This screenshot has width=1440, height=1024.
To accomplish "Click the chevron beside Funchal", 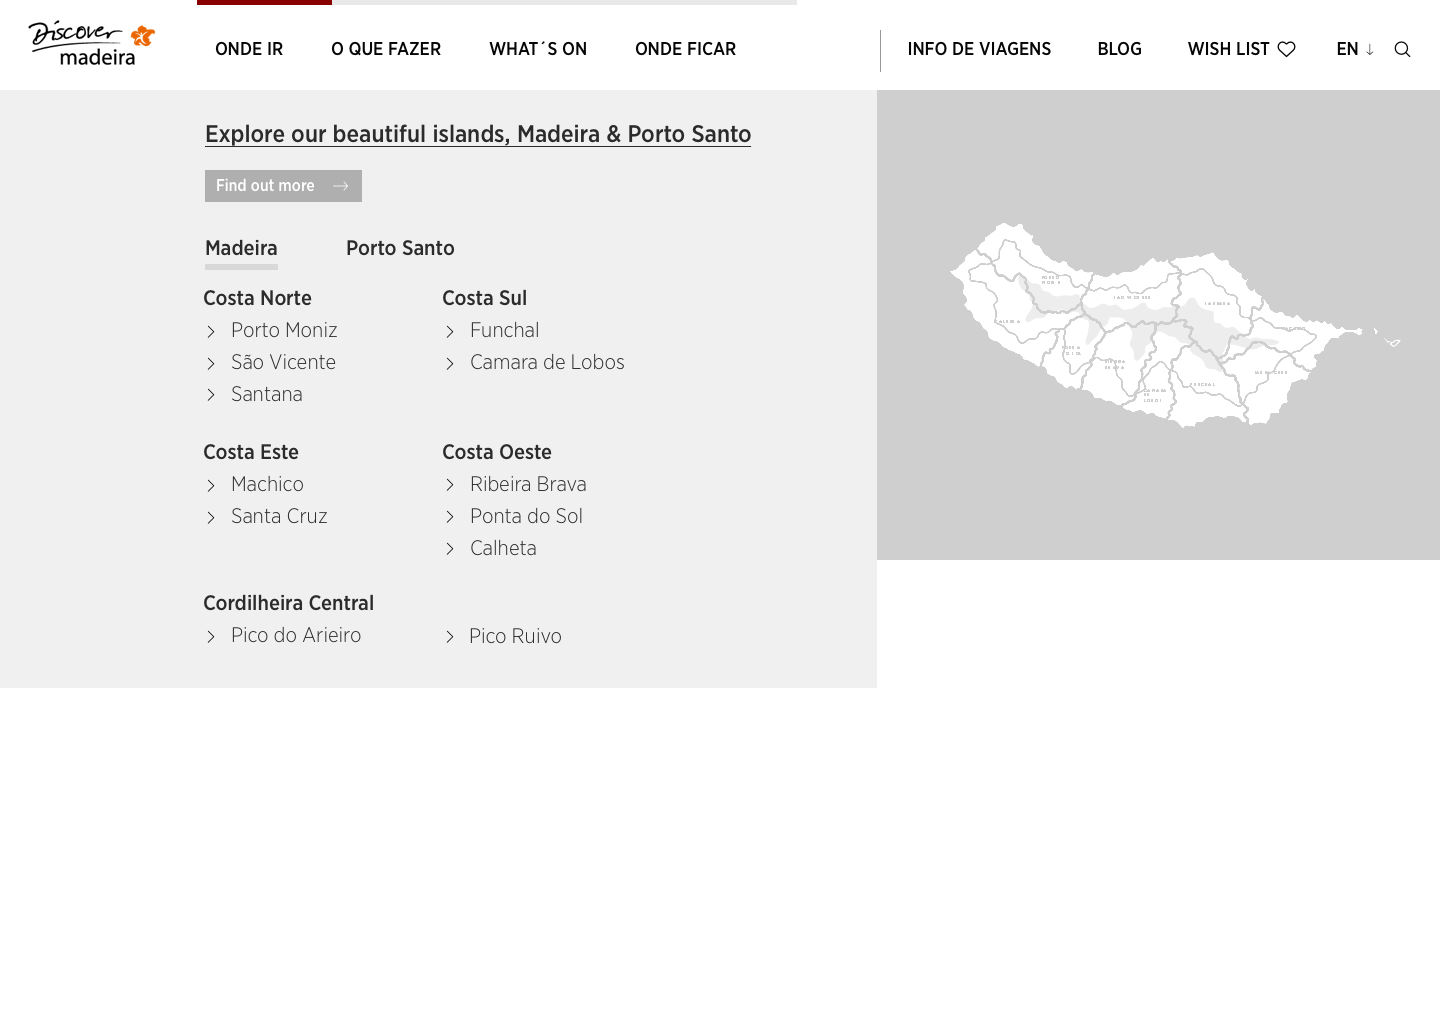I will pyautogui.click(x=450, y=331).
